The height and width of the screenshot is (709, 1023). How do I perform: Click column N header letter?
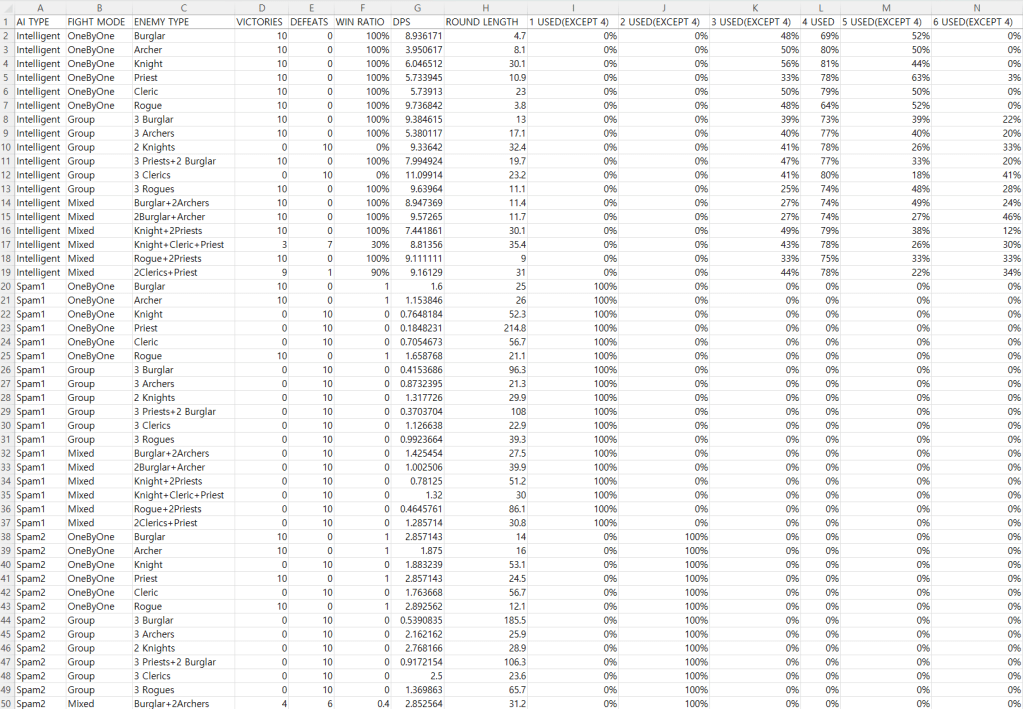pyautogui.click(x=976, y=7)
